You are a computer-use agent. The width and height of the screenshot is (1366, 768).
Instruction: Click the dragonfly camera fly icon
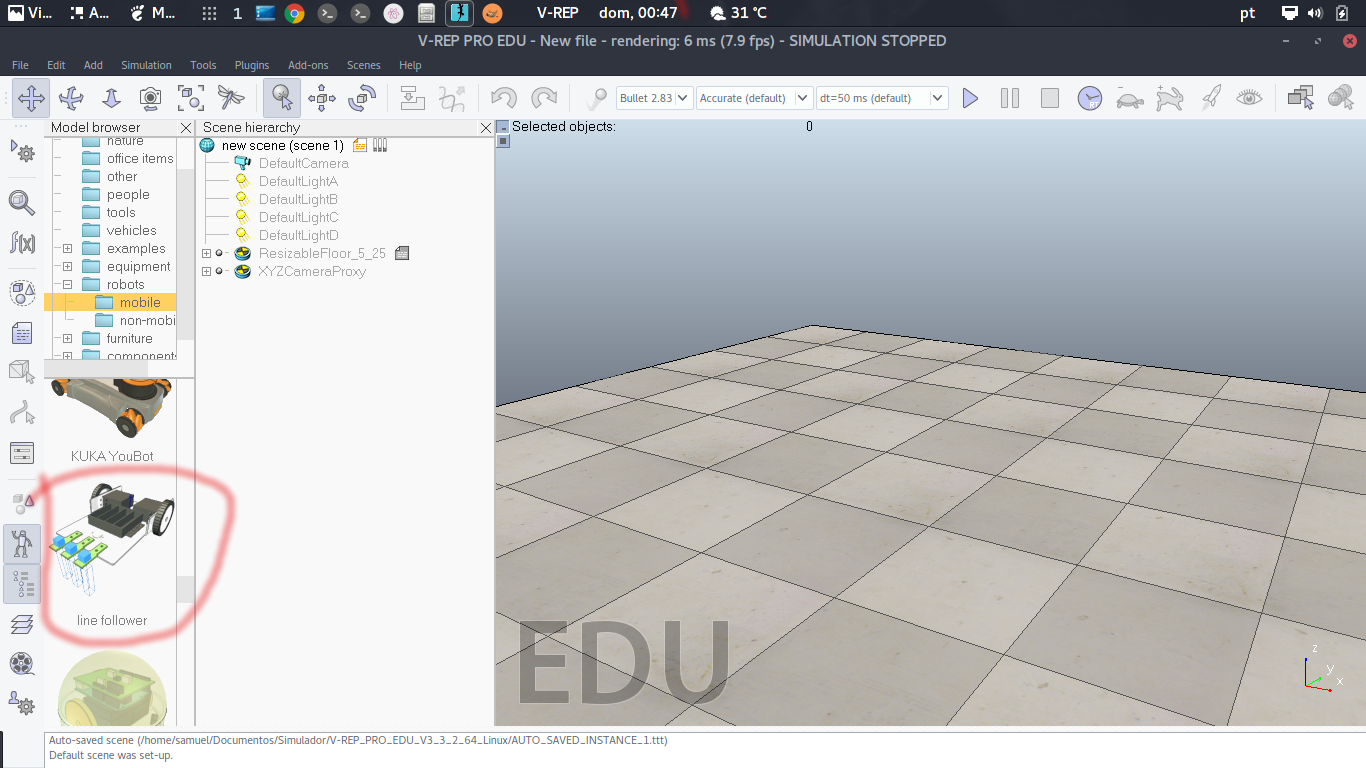click(231, 98)
